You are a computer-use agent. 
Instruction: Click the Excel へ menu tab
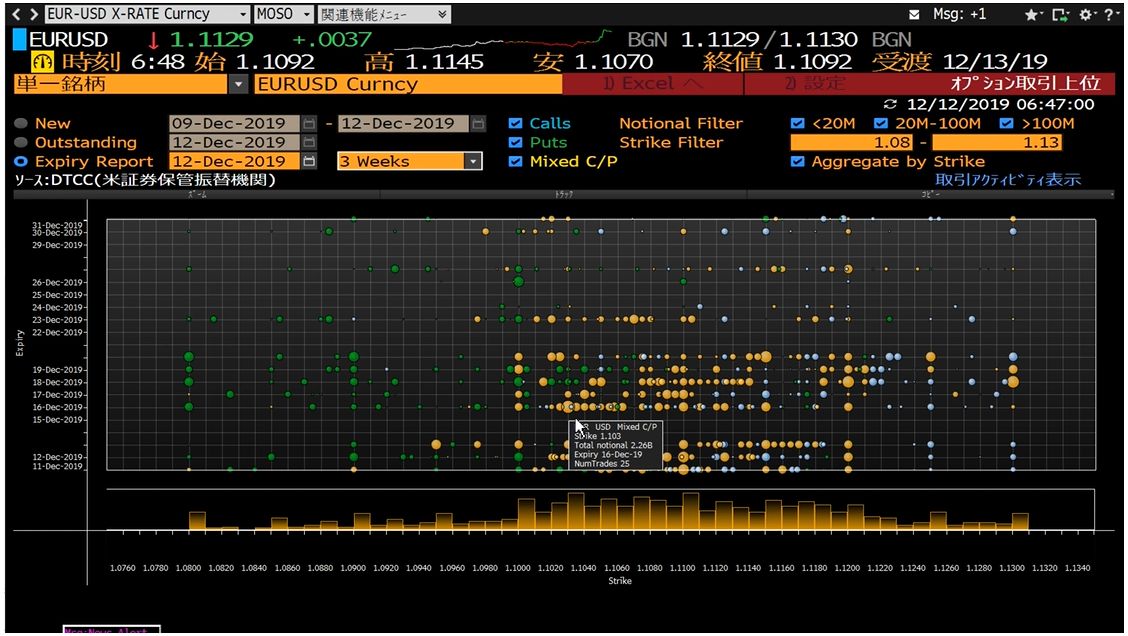[653, 84]
